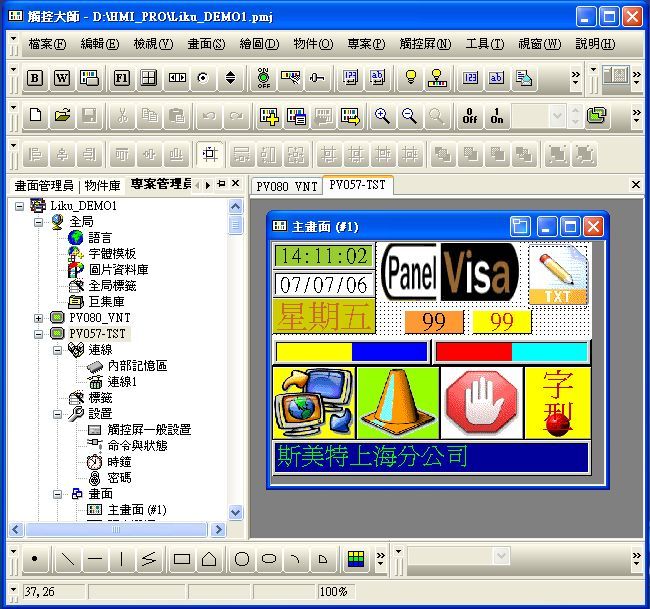Open file using the folder icon
Image resolution: width=650 pixels, height=609 pixels.
(x=62, y=116)
